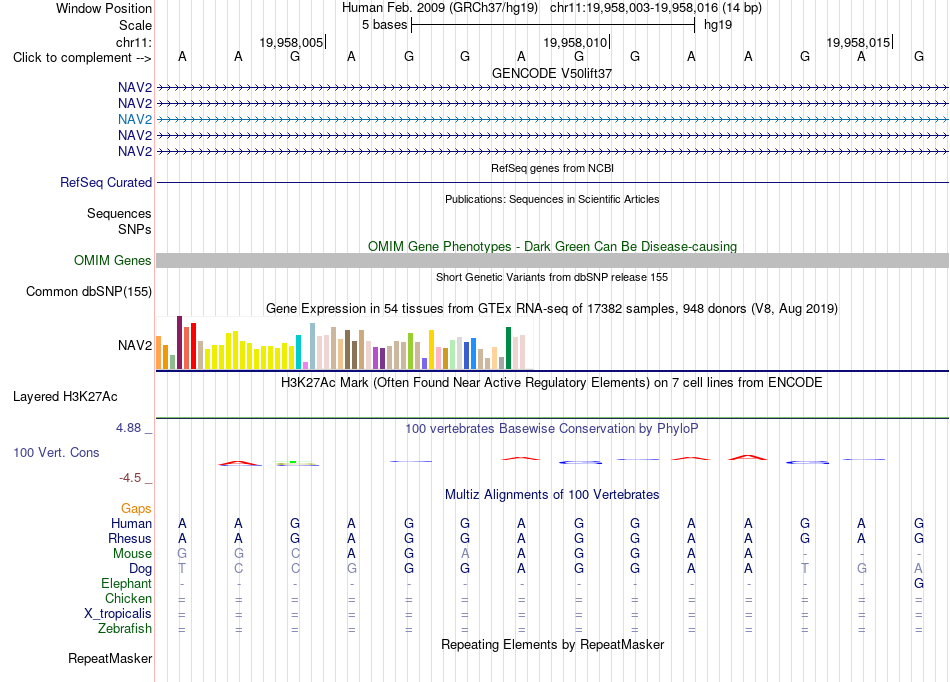Open the GTEx 'Gene Expression in 54 tissues' title
This screenshot has width=950, height=682.
(552, 309)
